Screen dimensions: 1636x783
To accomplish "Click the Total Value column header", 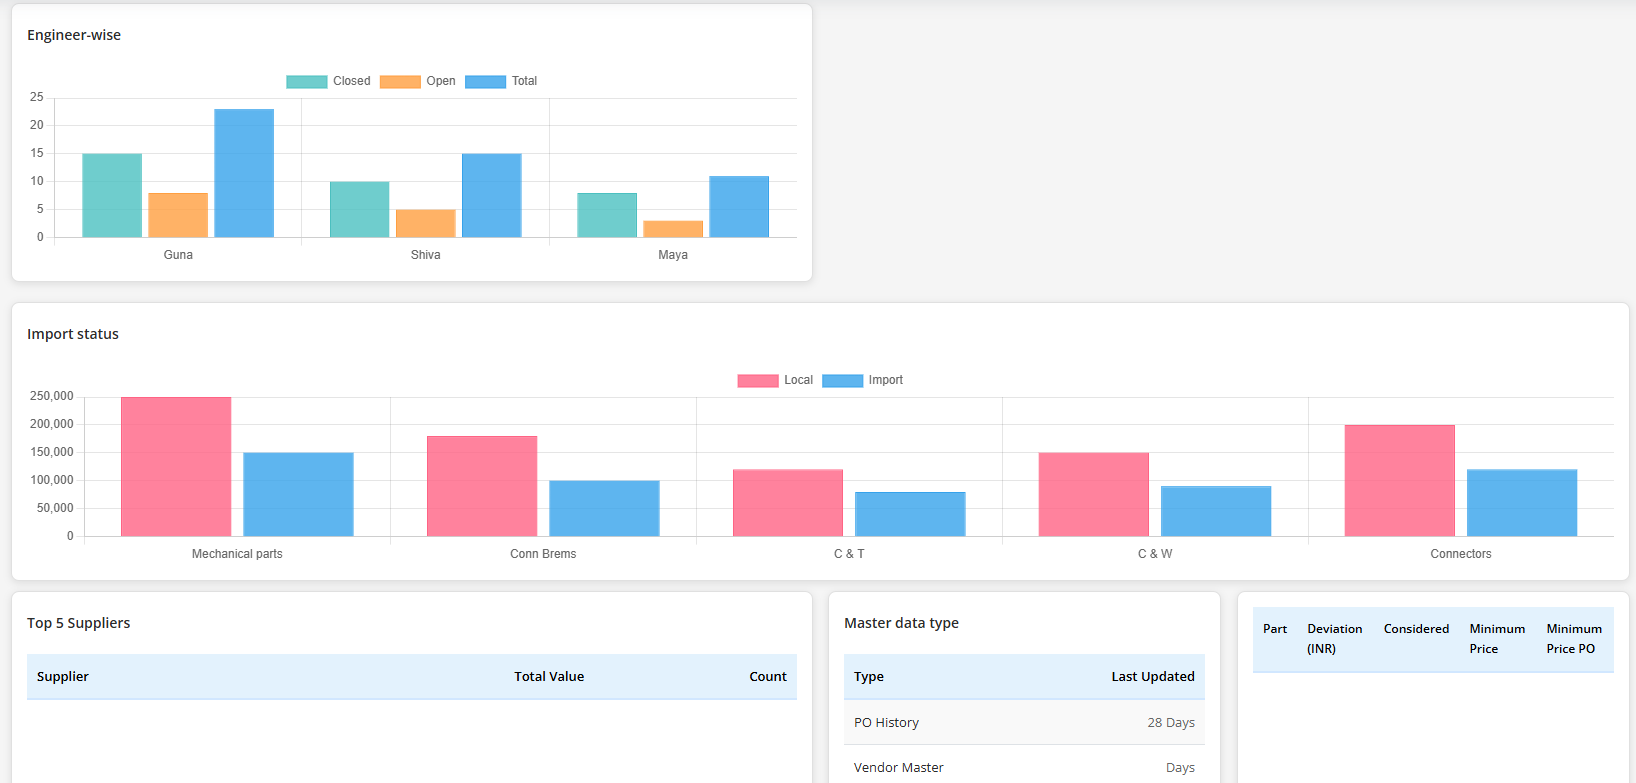I will pos(549,677).
